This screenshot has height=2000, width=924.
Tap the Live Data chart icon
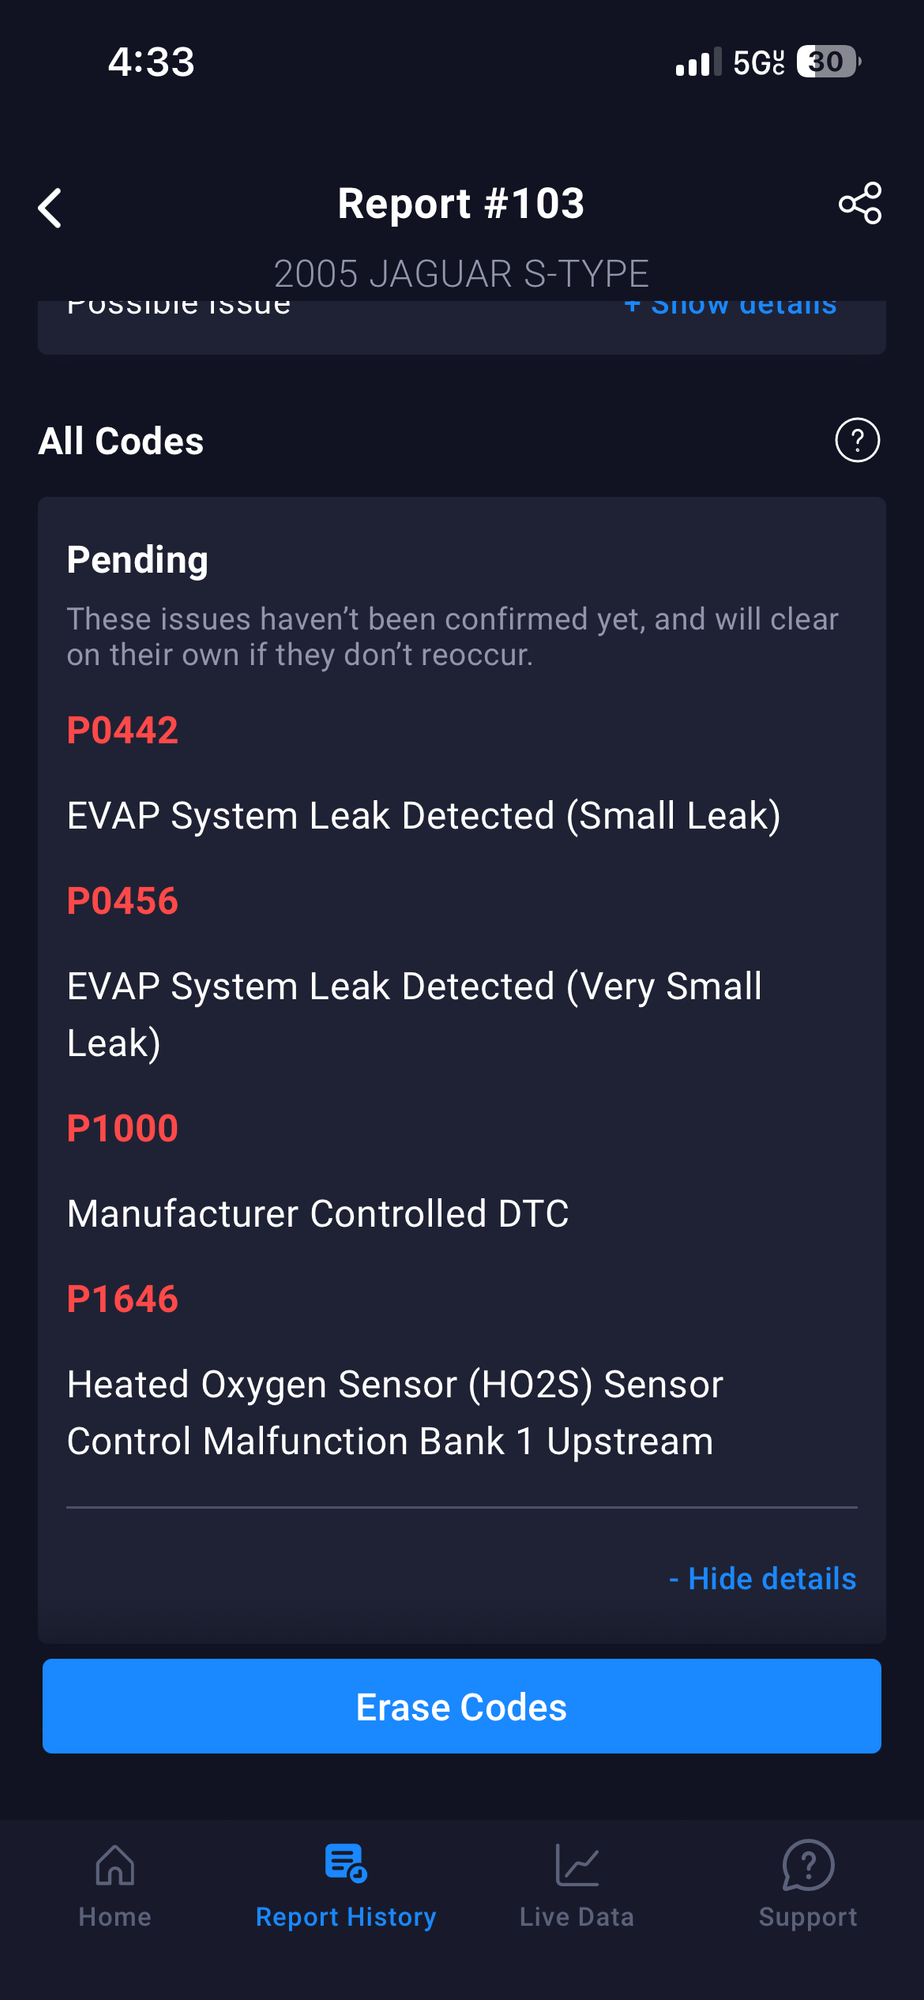577,1865
